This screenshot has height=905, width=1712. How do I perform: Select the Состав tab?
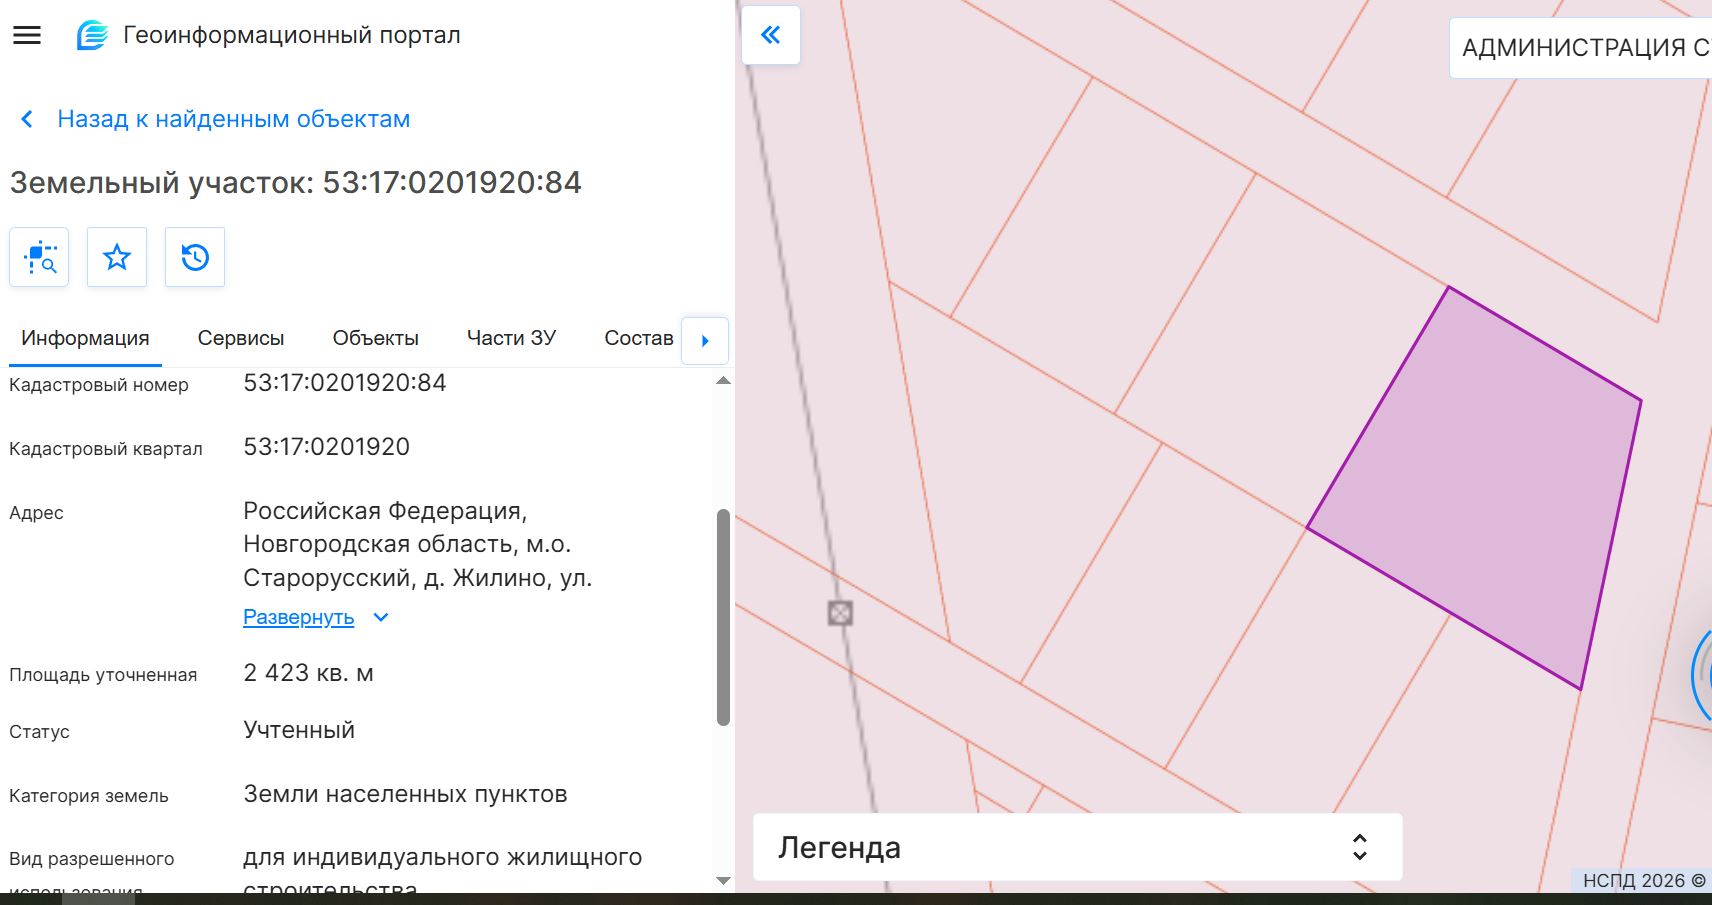(x=638, y=338)
